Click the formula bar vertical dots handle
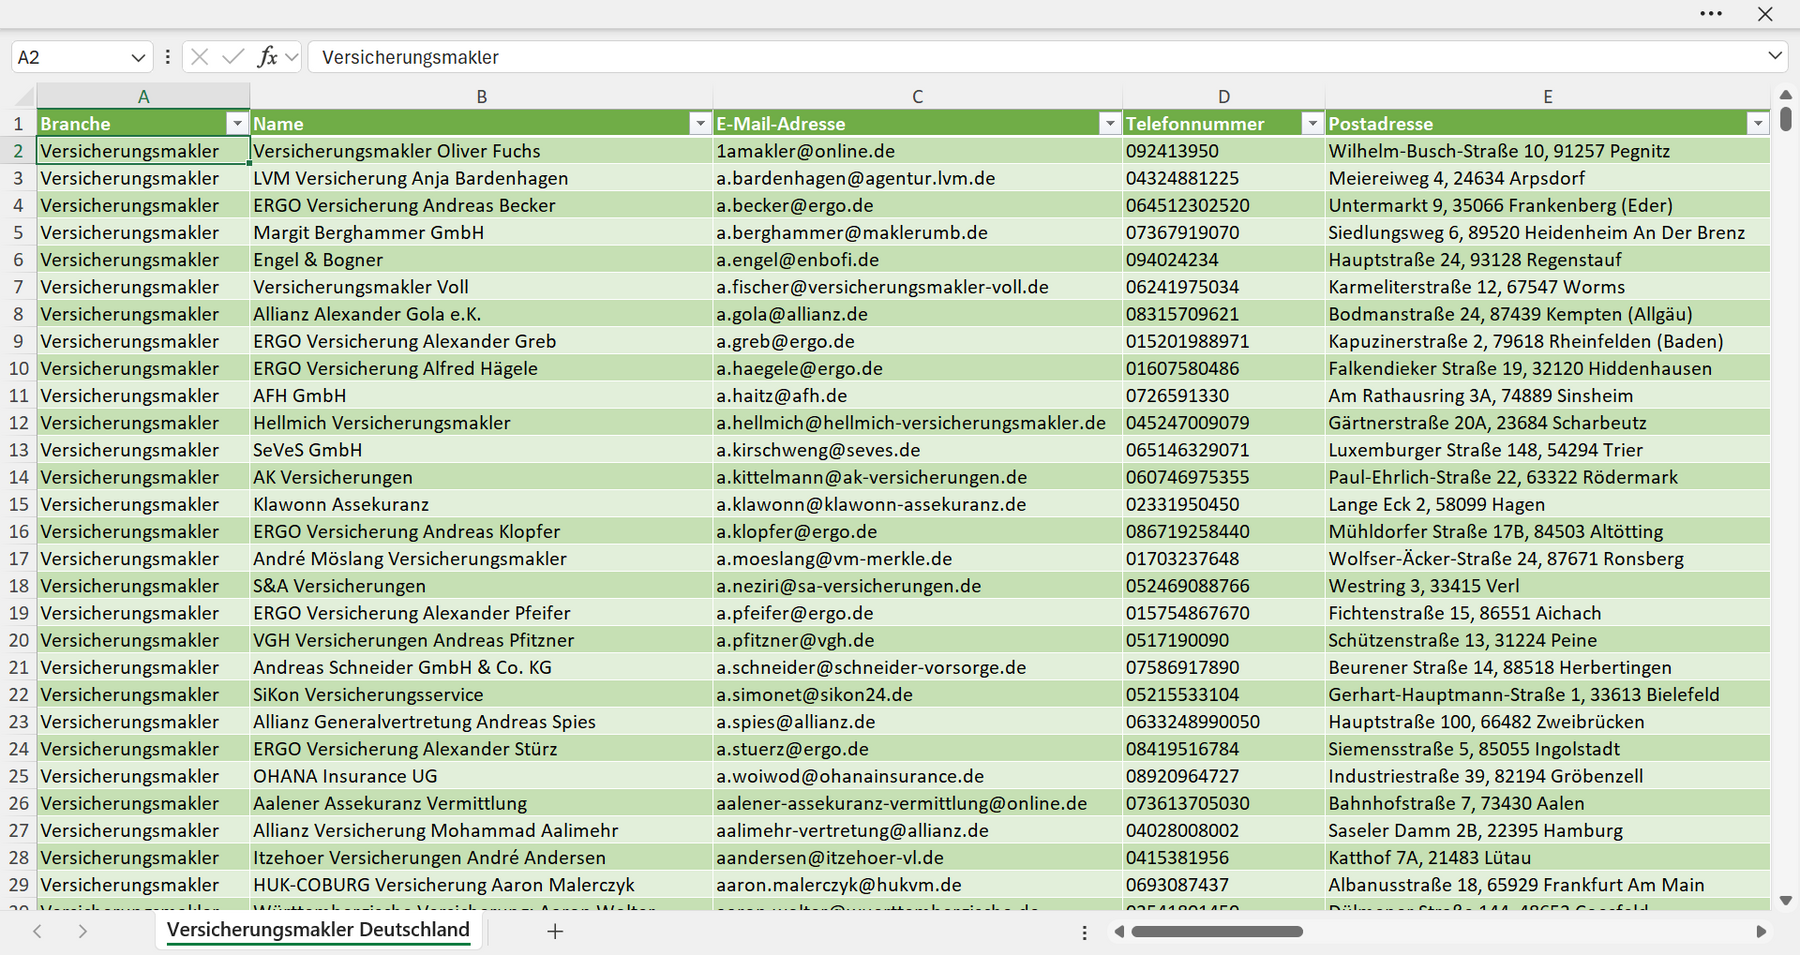This screenshot has height=955, width=1800. click(167, 57)
